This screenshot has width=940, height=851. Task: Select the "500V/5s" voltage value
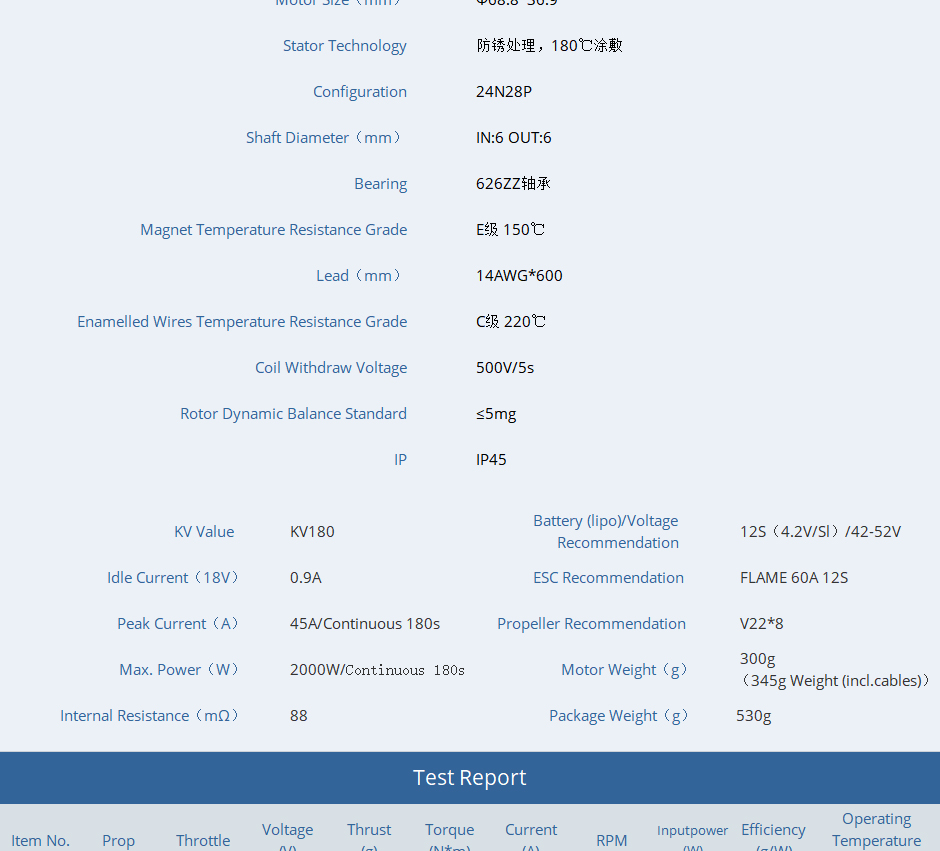(505, 368)
